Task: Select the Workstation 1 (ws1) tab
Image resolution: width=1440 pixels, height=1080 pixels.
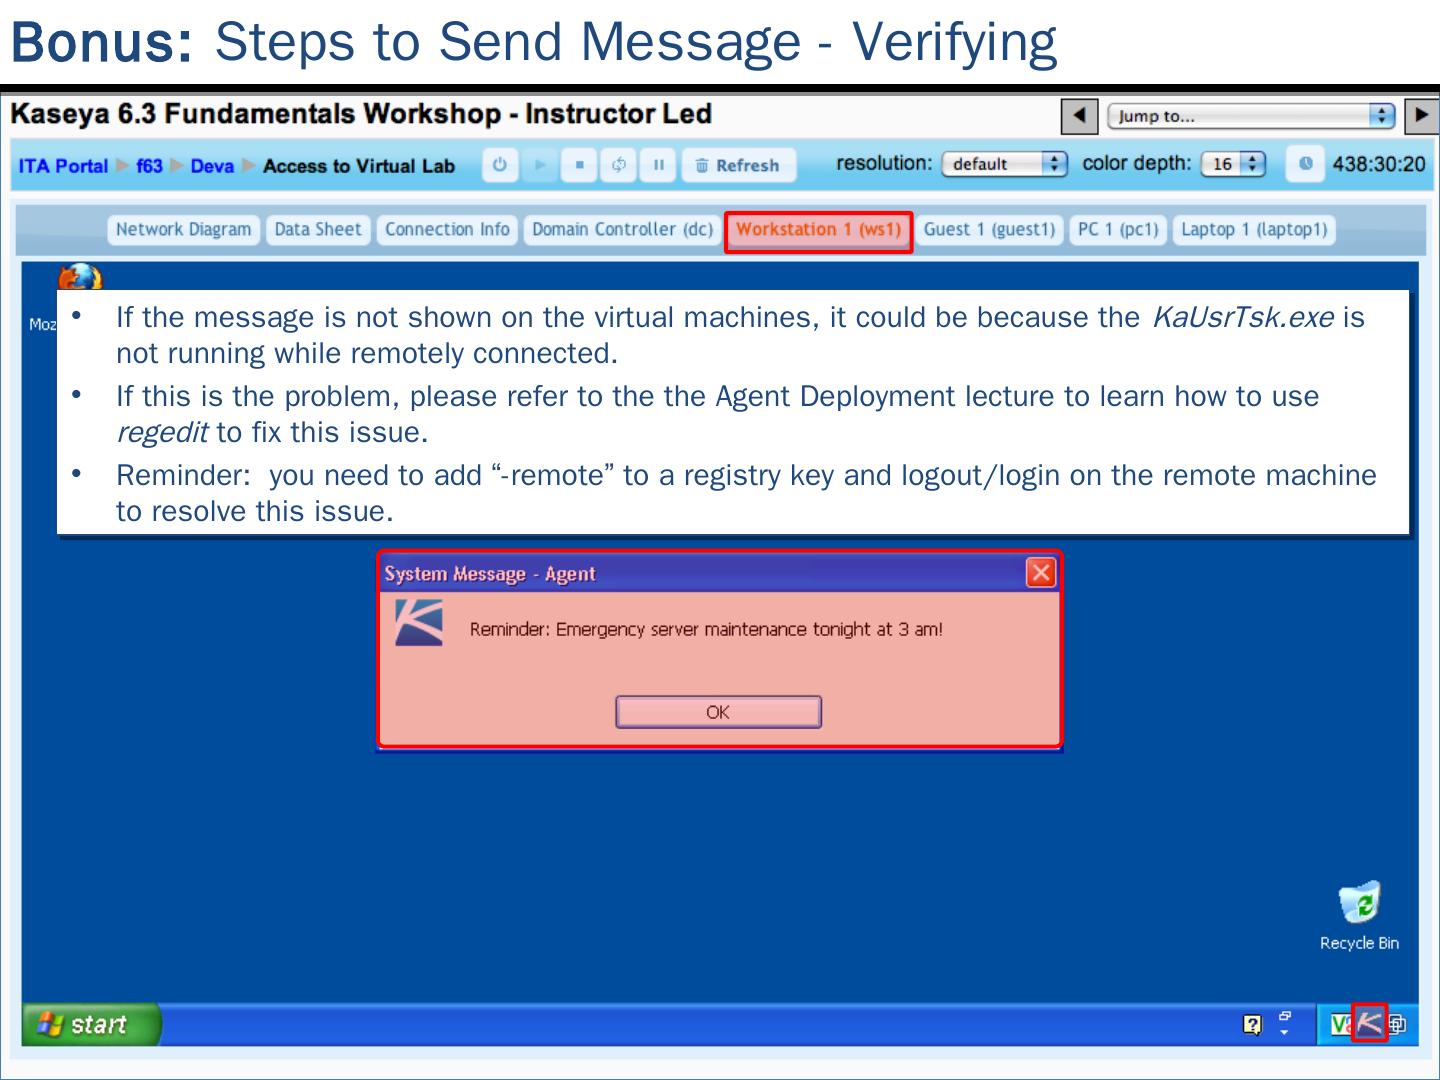Action: [819, 230]
